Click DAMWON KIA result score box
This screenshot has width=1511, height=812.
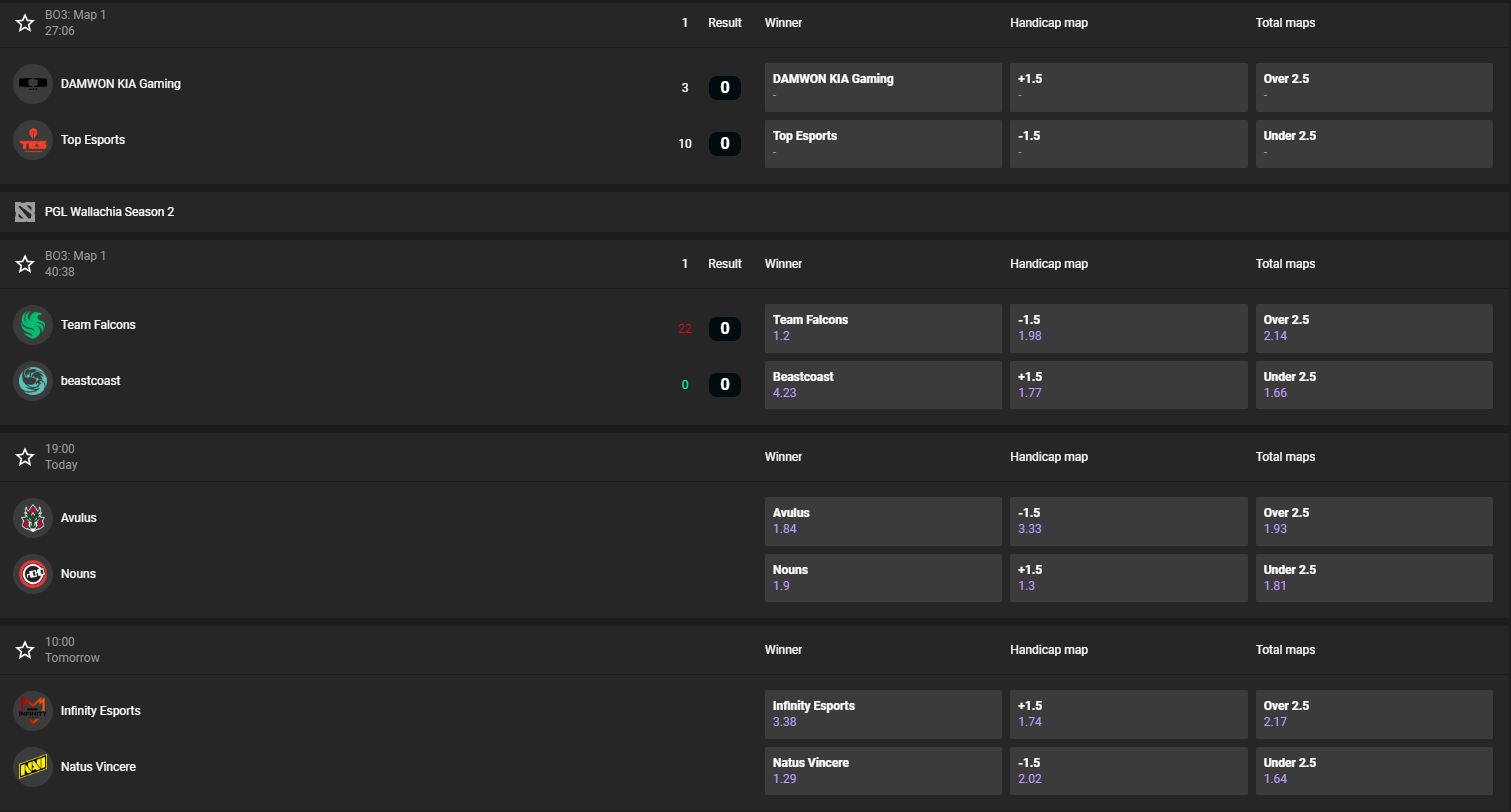[725, 88]
